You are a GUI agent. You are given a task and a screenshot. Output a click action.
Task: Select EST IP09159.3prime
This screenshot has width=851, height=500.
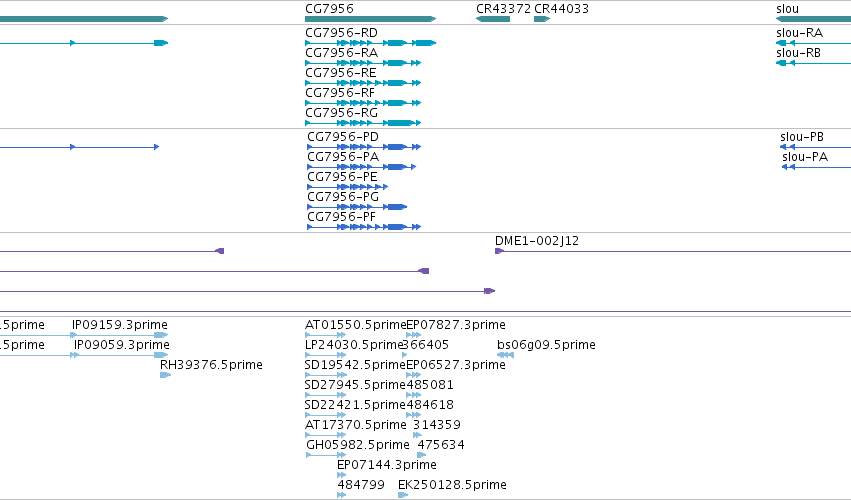tap(119, 335)
